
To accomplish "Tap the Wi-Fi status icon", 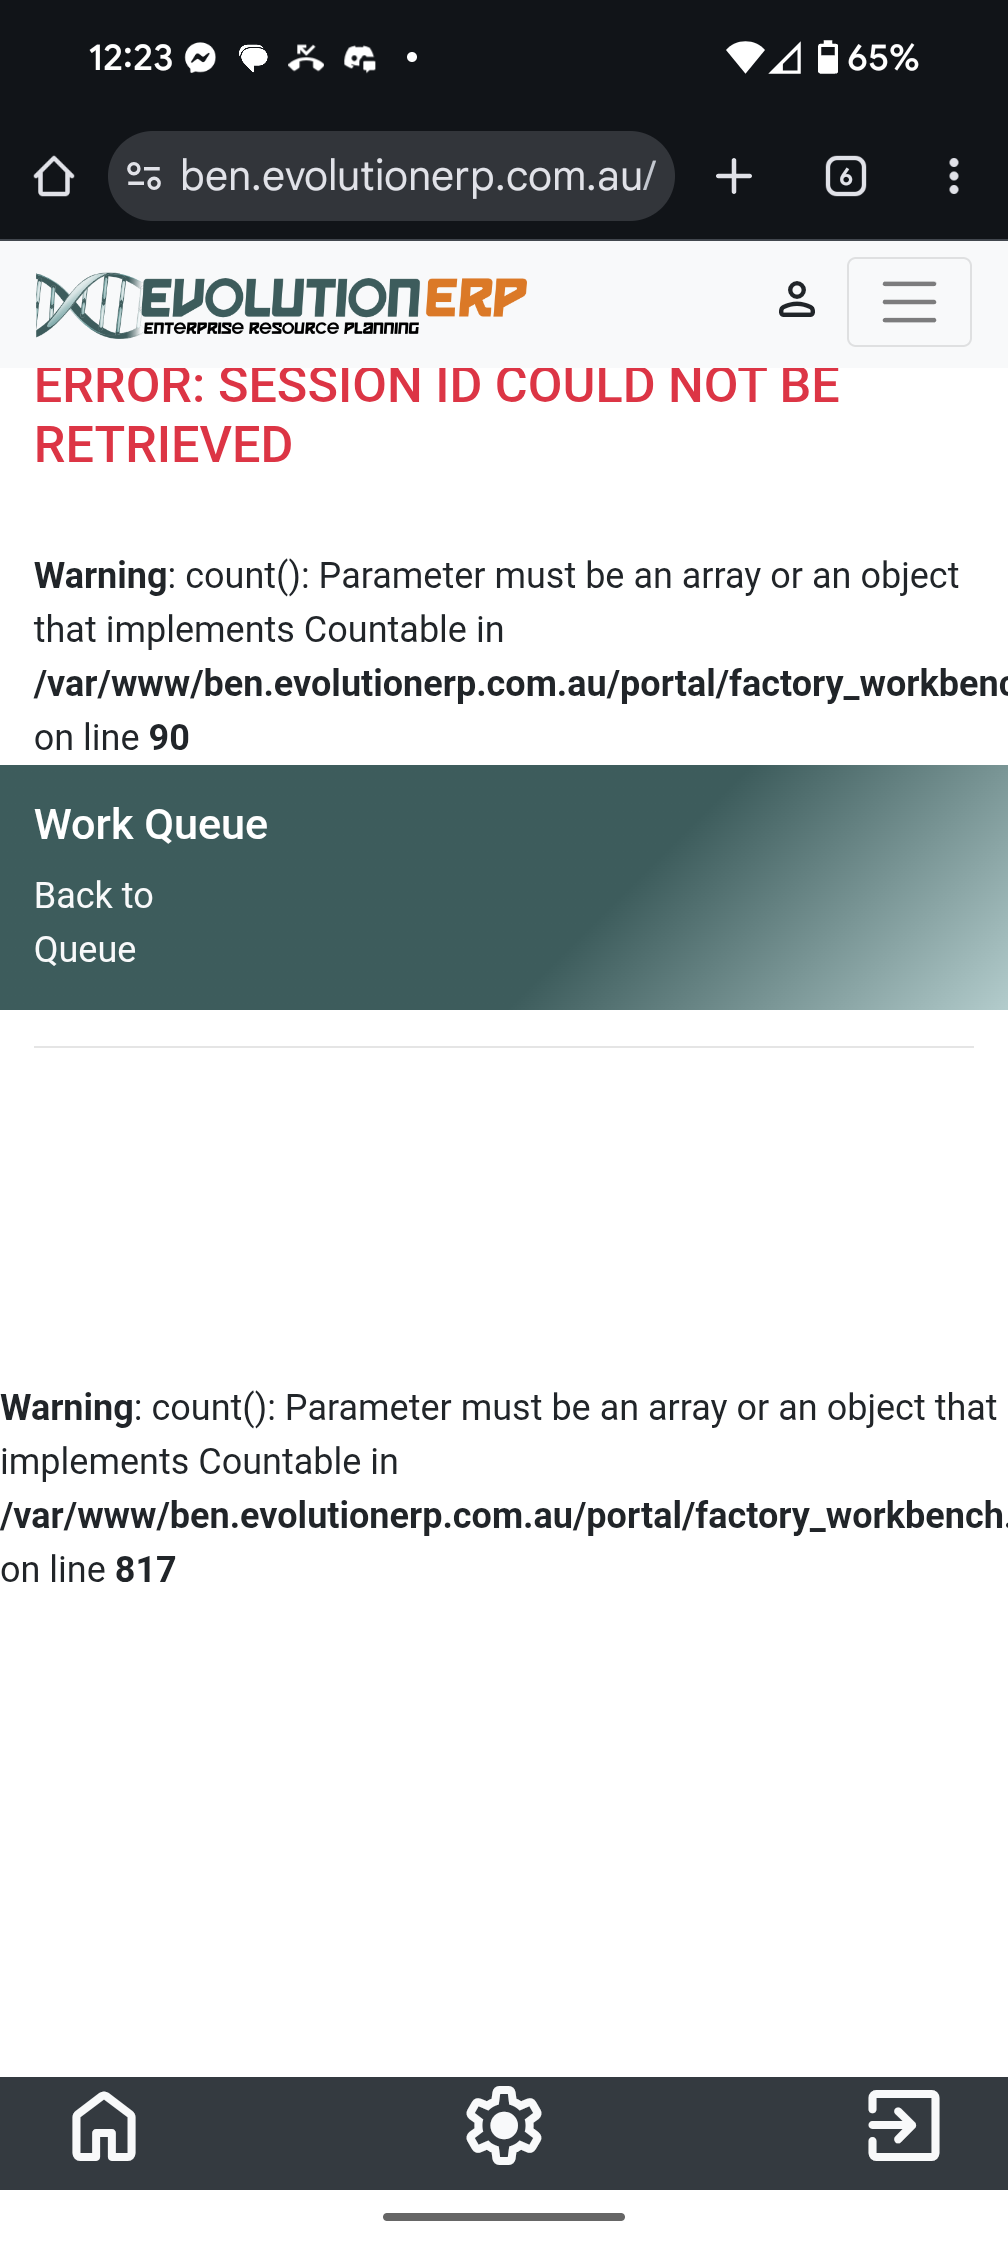I will 744,59.
